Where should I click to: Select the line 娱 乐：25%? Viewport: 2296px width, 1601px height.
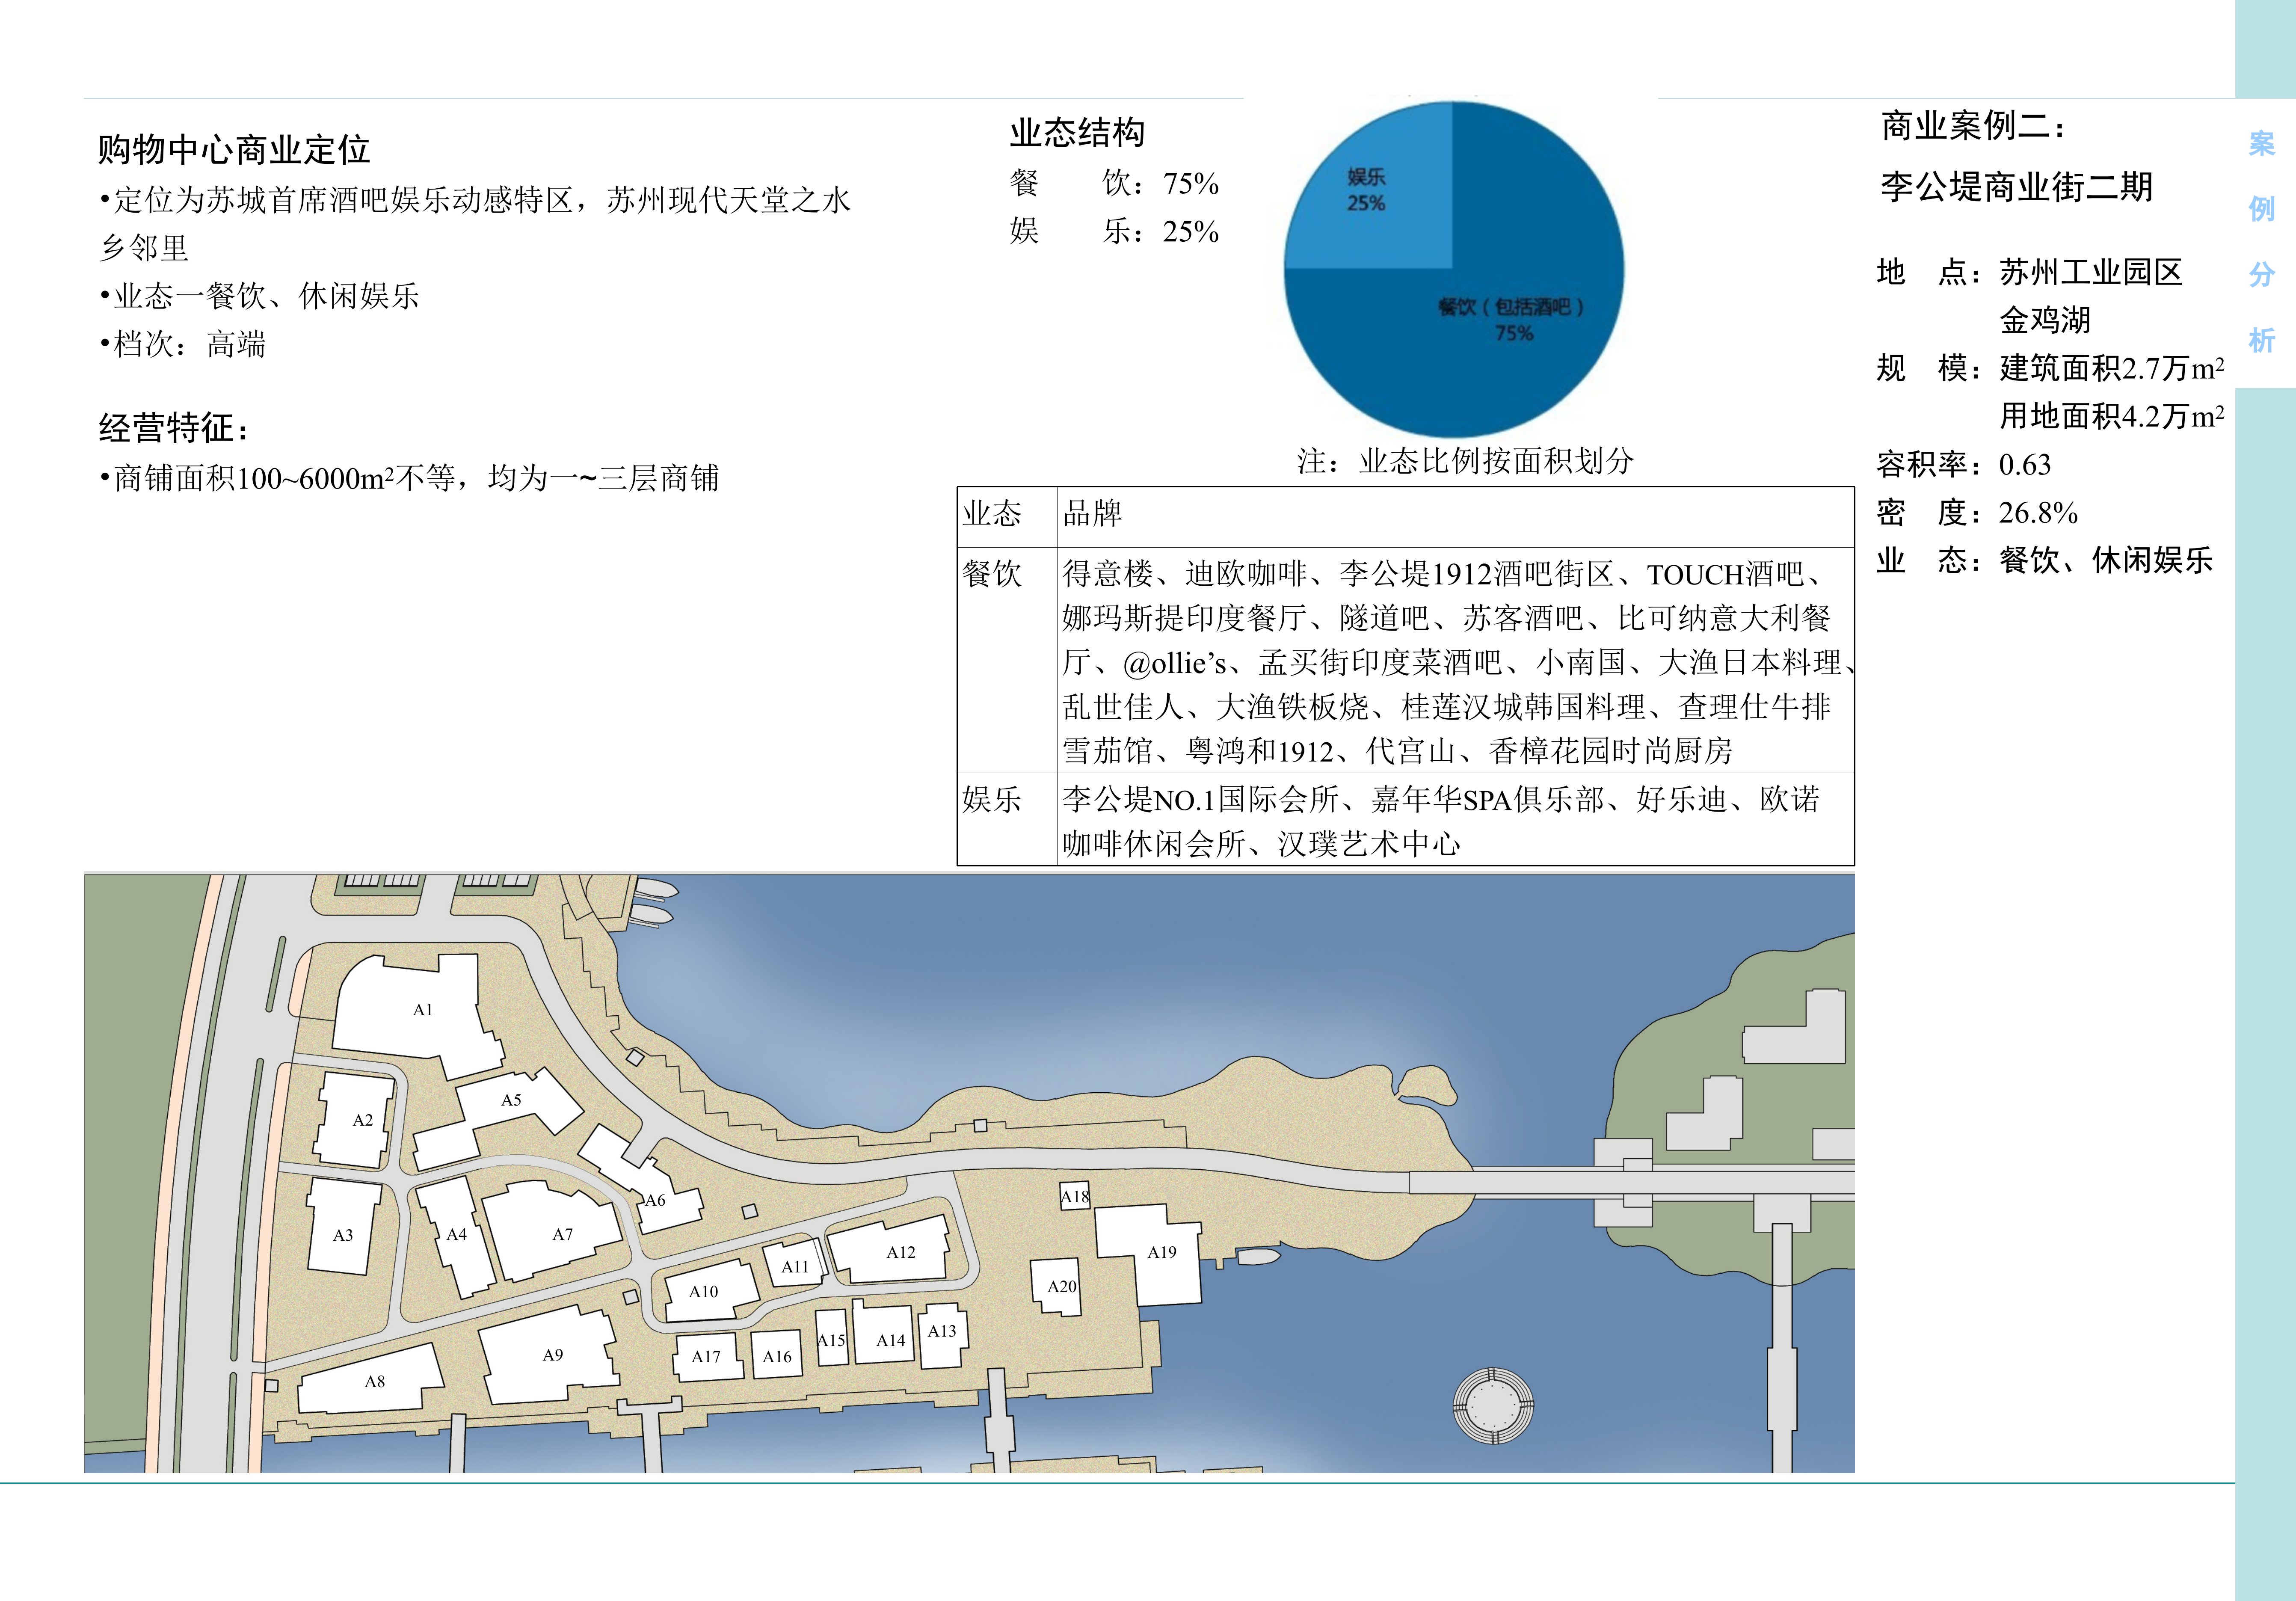[1114, 231]
